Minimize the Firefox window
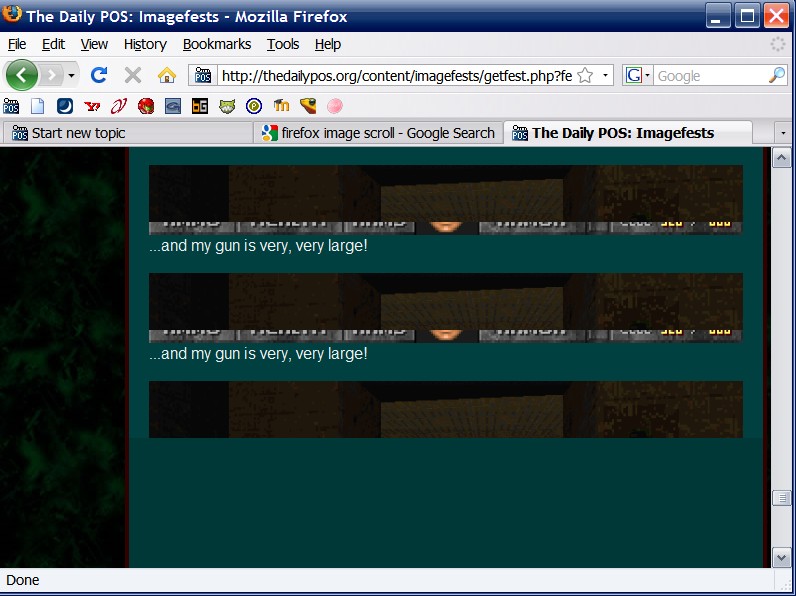Screen dimensions: 796x596 pyautogui.click(x=716, y=16)
